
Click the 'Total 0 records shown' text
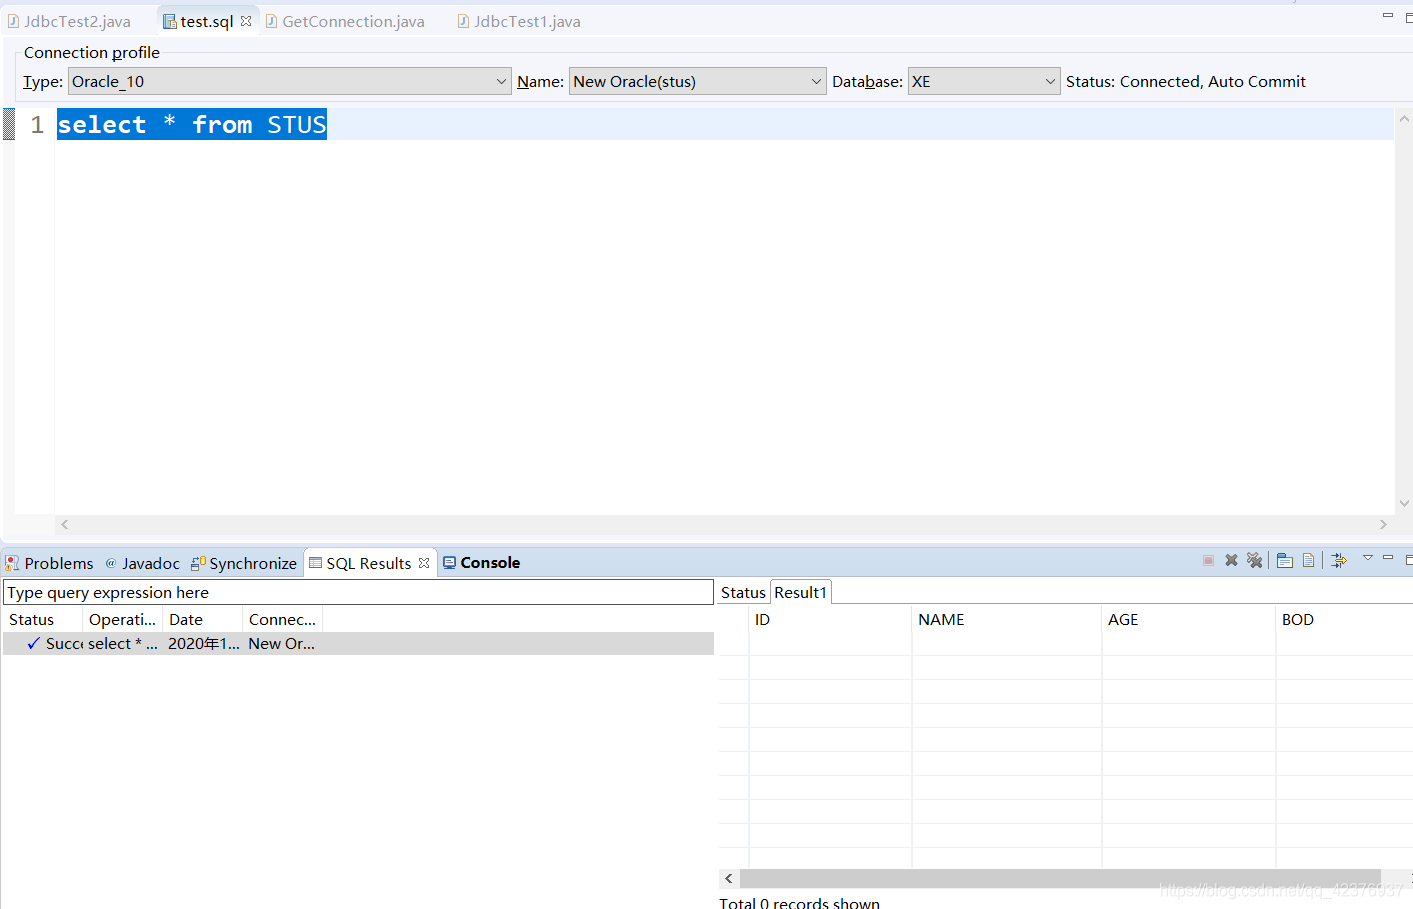pos(799,903)
